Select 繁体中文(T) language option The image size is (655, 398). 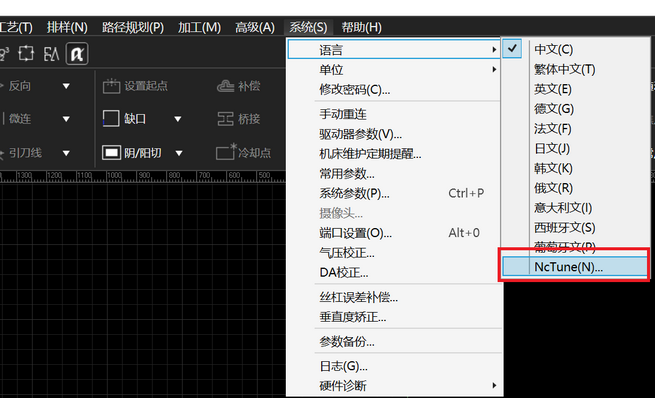(x=576, y=69)
